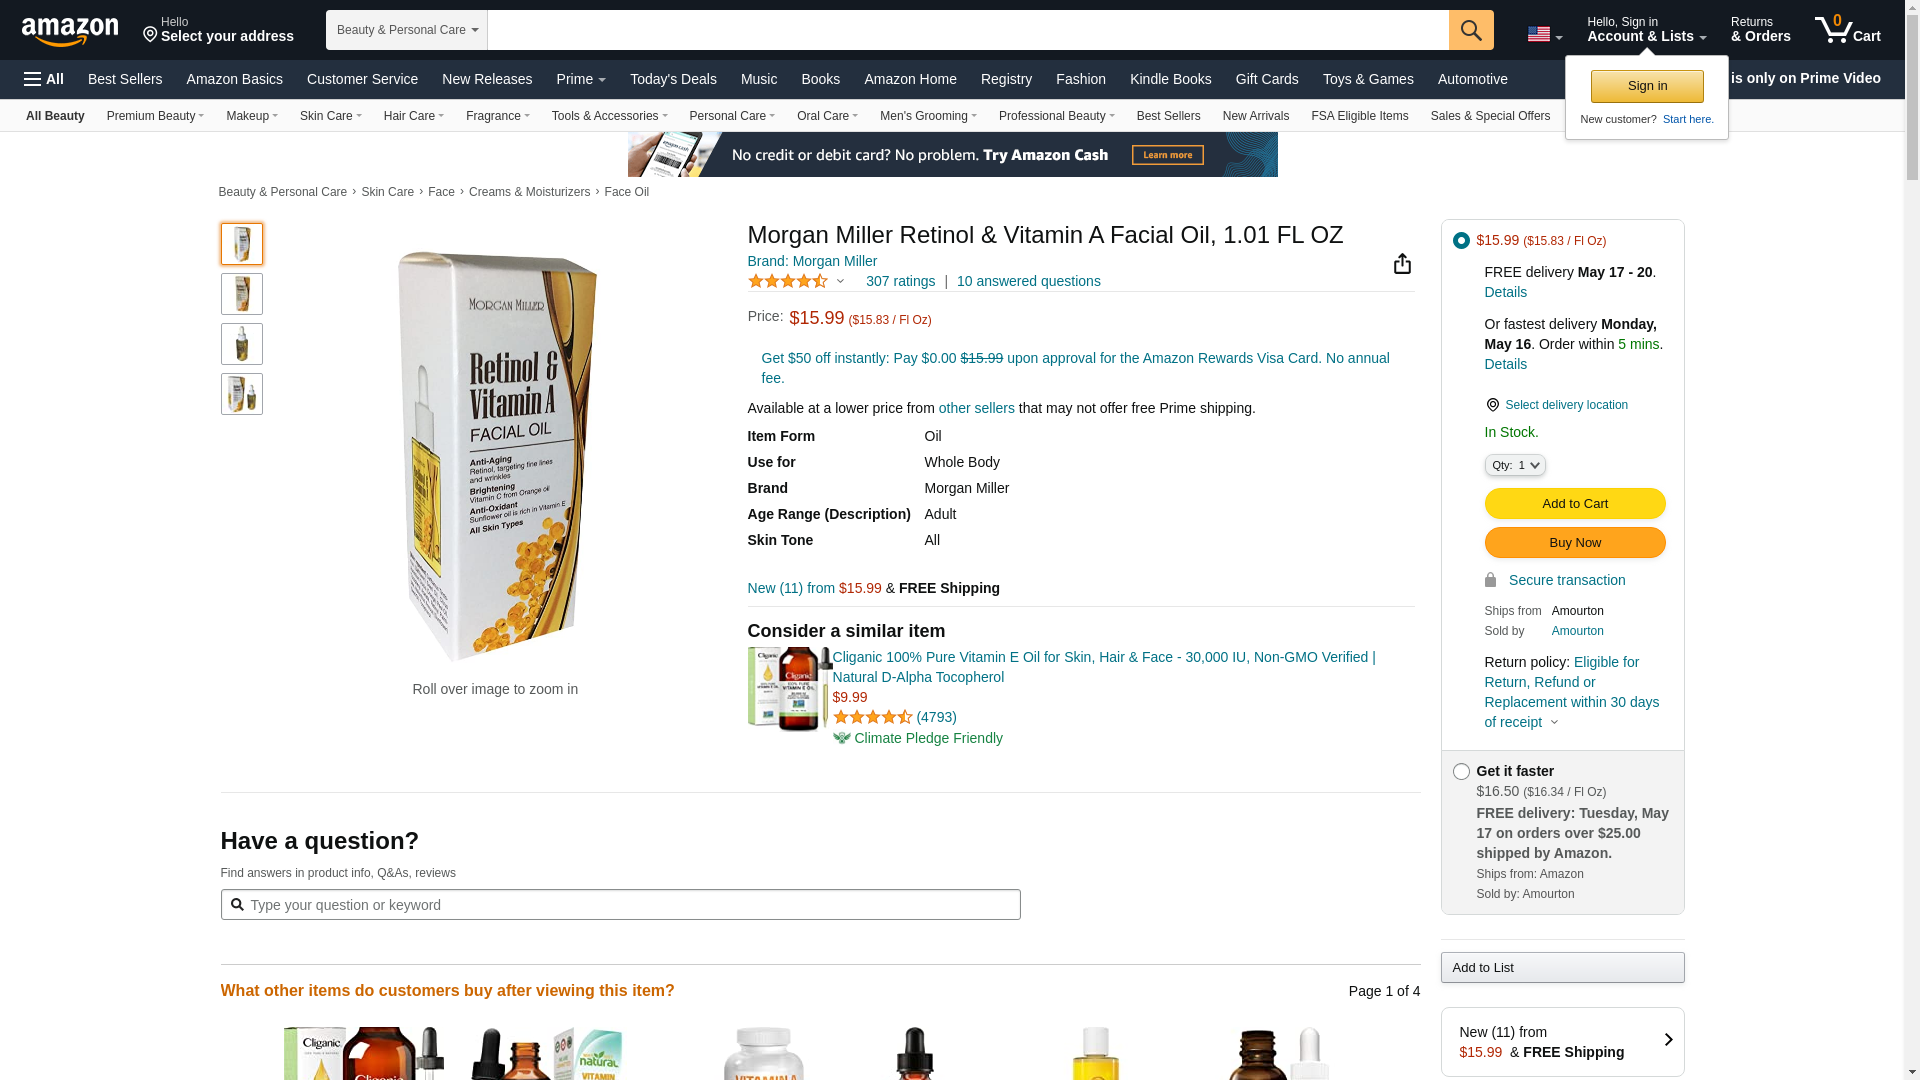
Task: Click the star rating icons under brand
Action: [788, 282]
